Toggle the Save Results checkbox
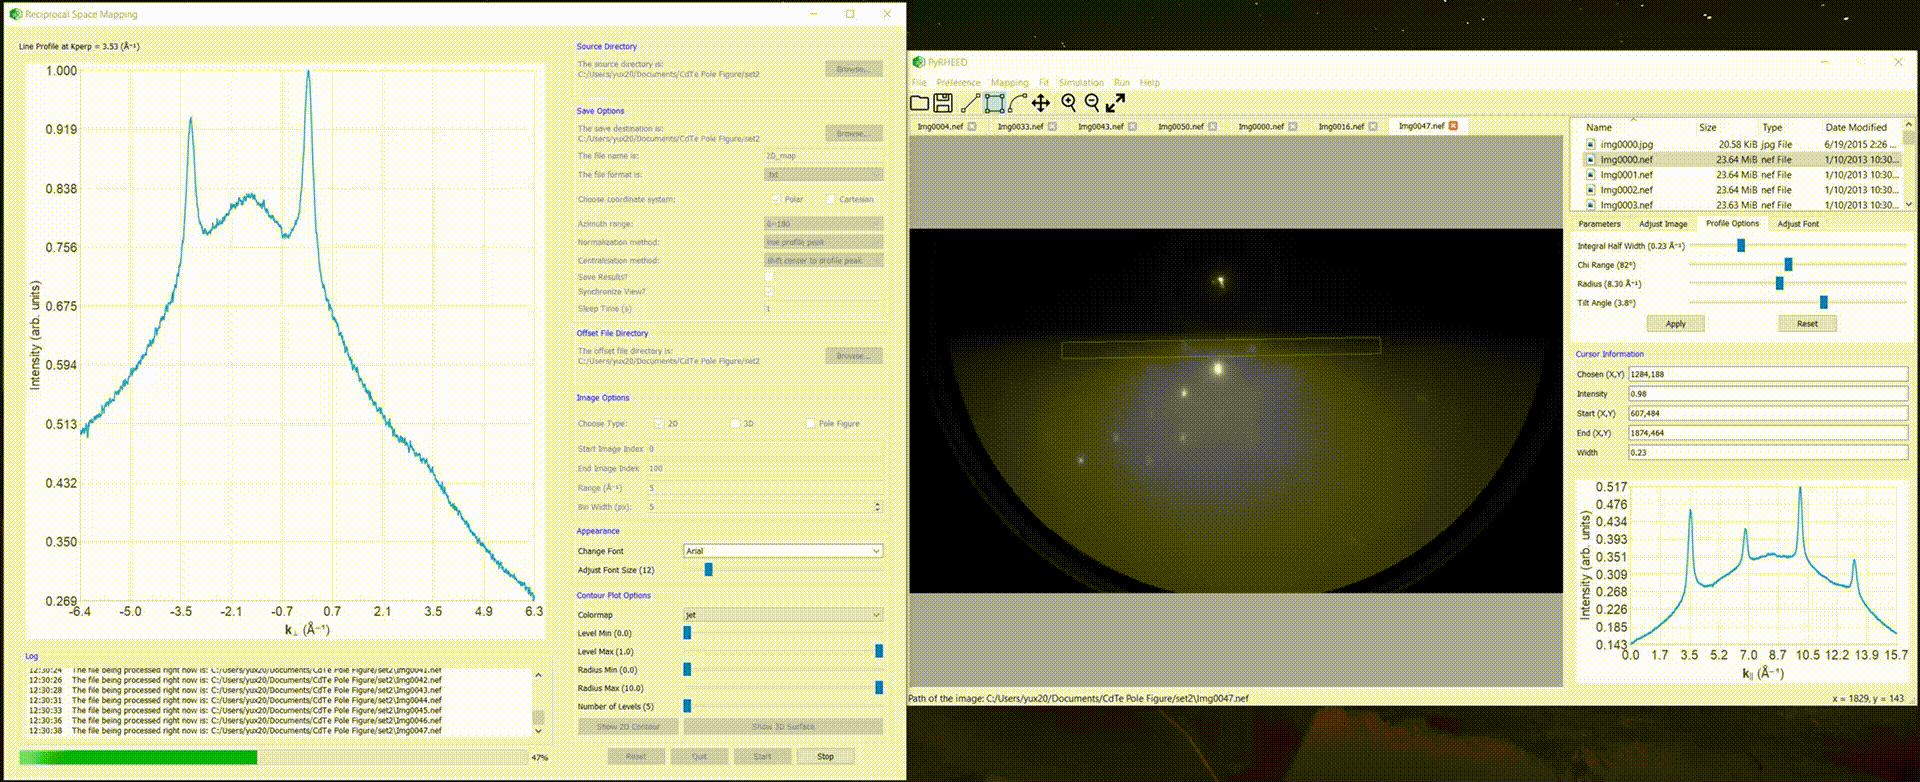 click(769, 277)
